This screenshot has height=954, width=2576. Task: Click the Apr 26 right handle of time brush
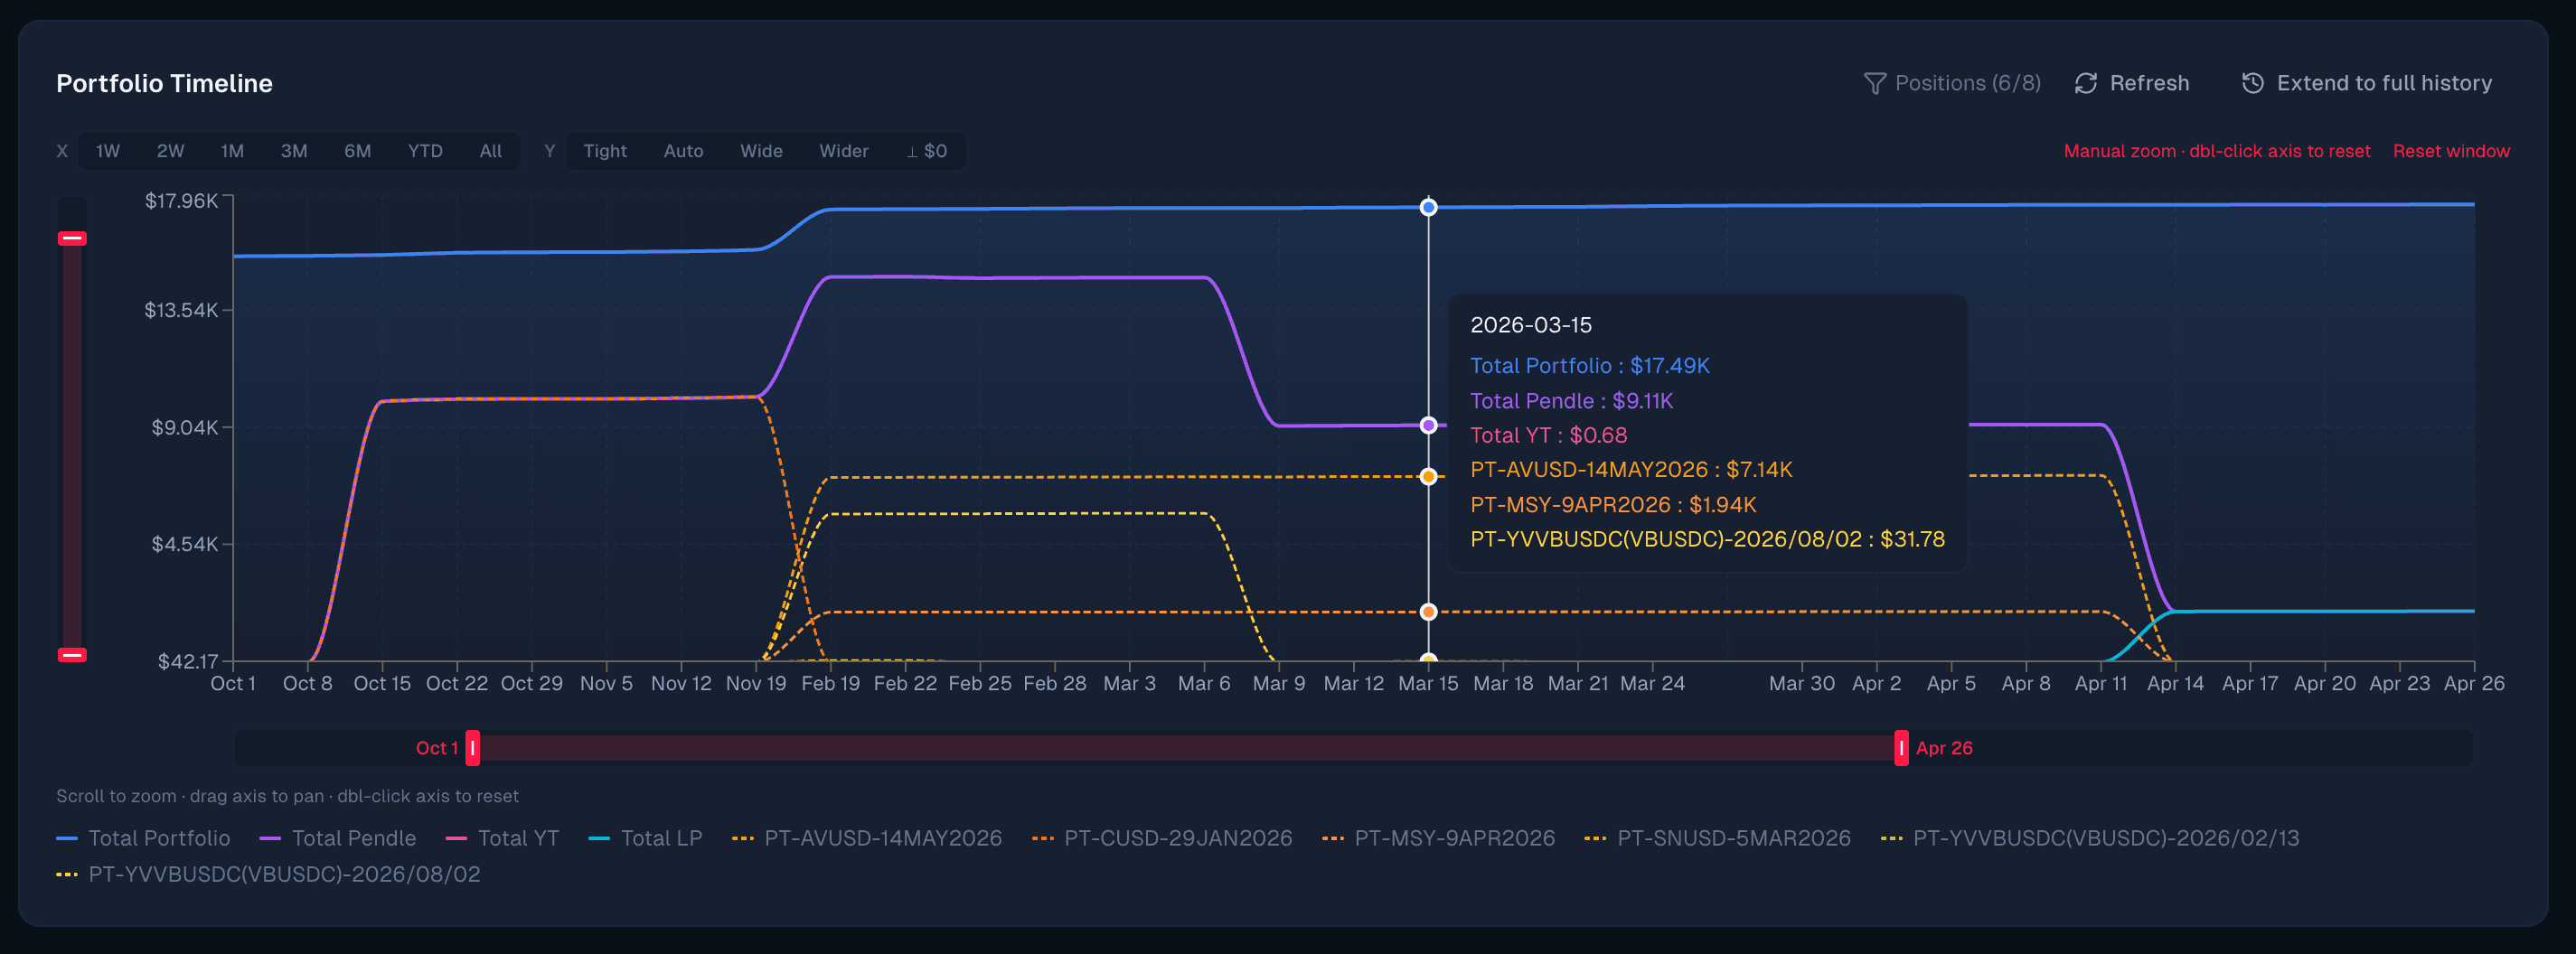coord(1901,748)
